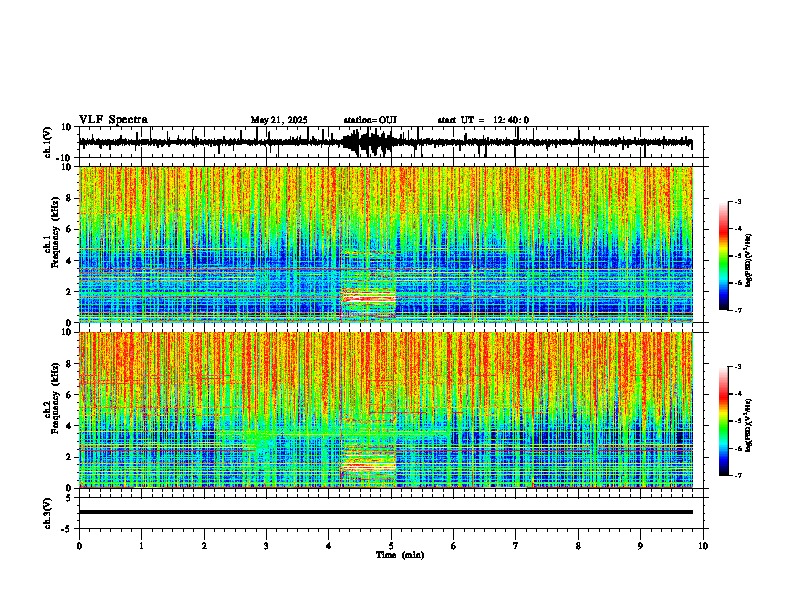Viewport: 792px width, 612px height.
Task: Click the ch.2 spectrogram color scale bar
Action: click(x=724, y=421)
